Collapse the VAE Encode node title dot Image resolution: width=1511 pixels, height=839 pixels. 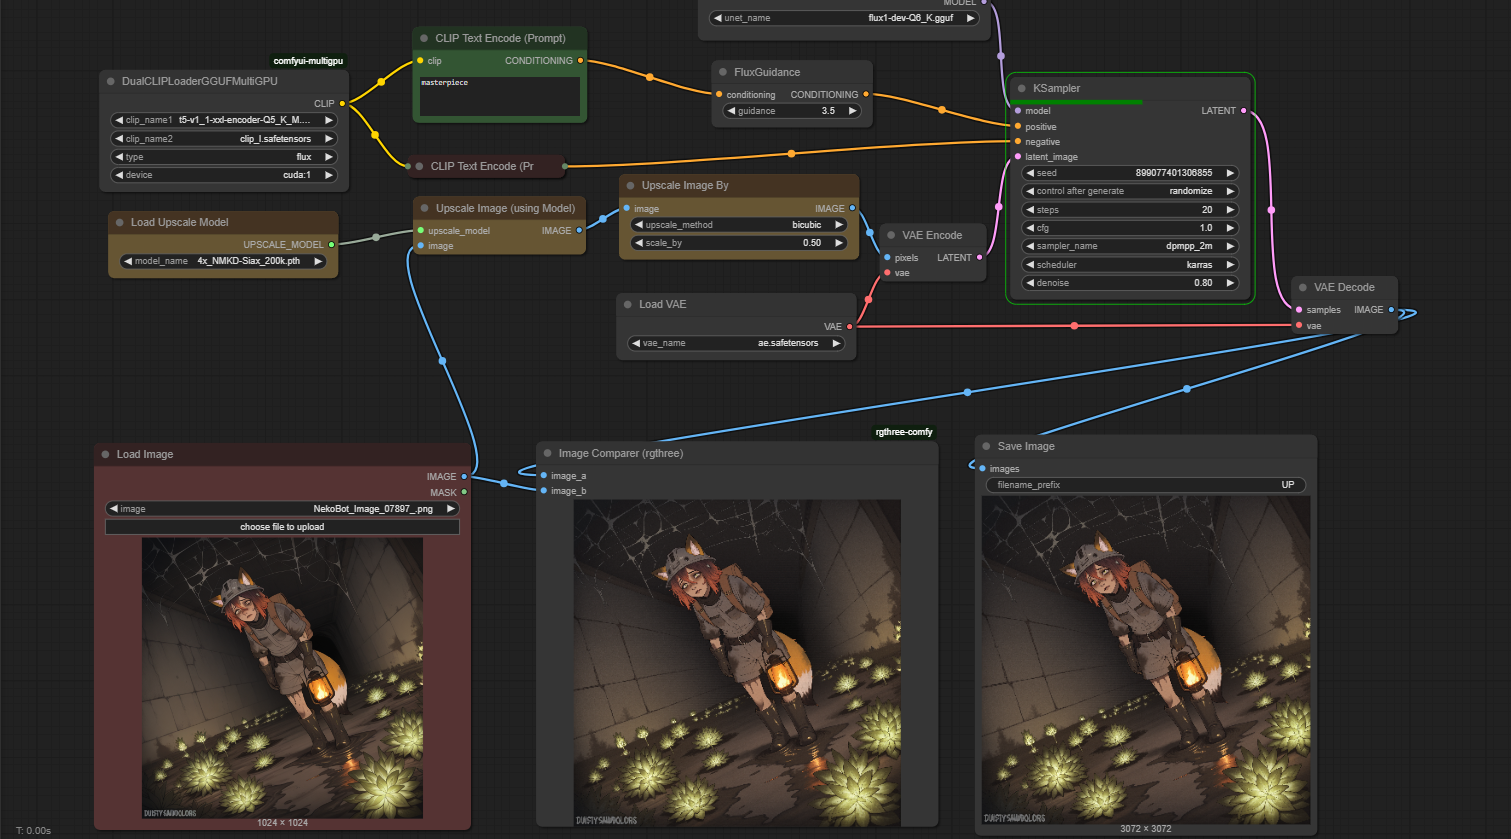point(891,235)
